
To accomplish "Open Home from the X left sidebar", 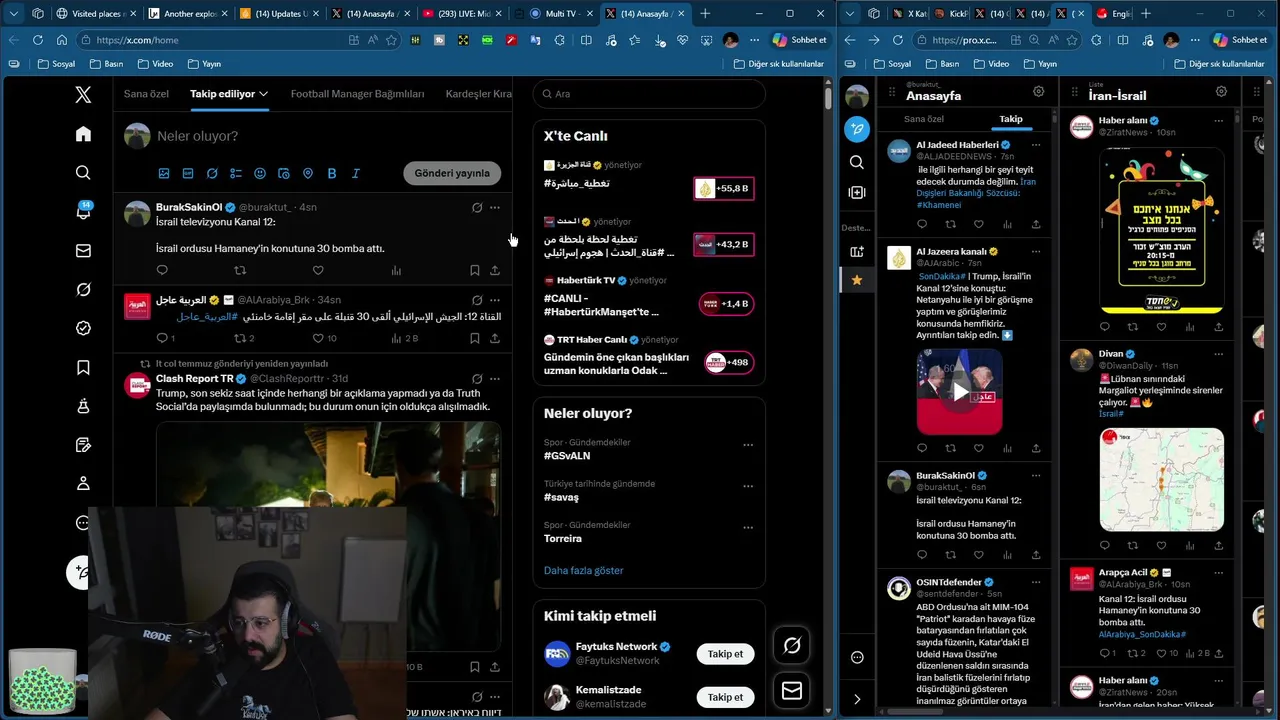I will 83,134.
